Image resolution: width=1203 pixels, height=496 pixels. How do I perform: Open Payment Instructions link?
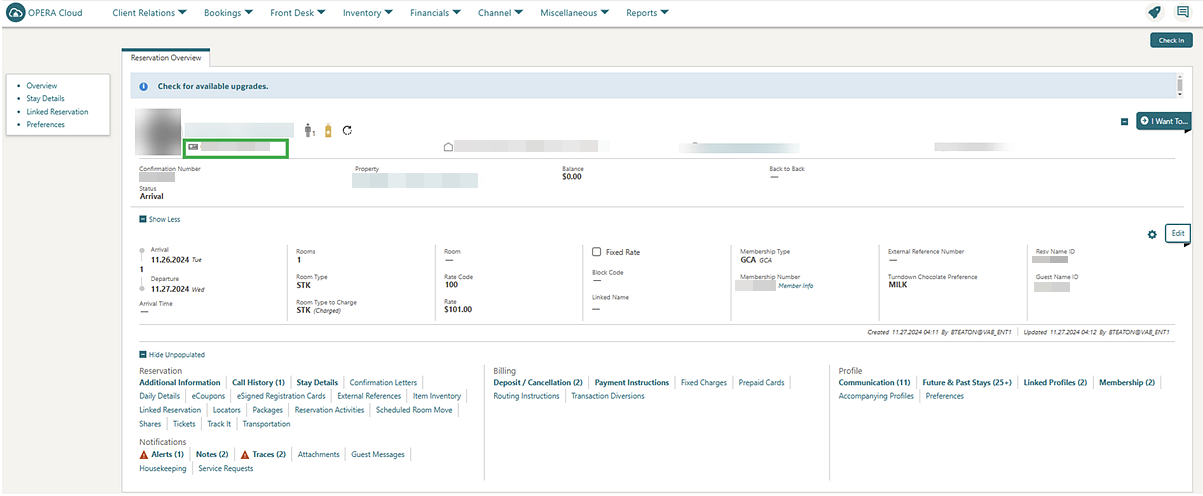click(632, 383)
